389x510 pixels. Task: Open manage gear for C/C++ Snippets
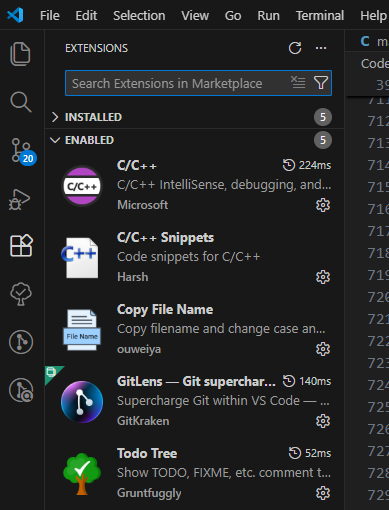[323, 277]
